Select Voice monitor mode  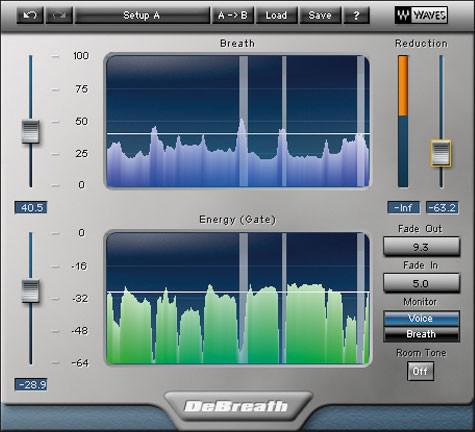tap(421, 318)
